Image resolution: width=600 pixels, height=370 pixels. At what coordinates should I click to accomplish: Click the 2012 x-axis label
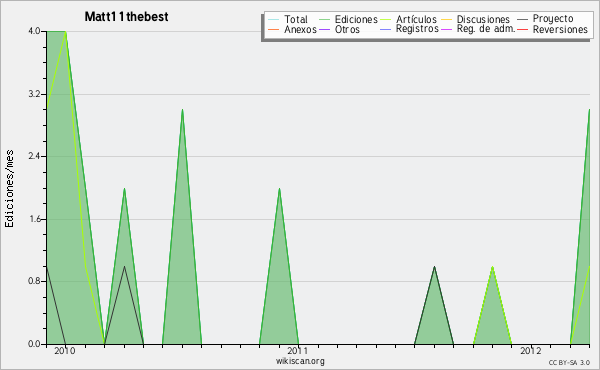pos(531,351)
